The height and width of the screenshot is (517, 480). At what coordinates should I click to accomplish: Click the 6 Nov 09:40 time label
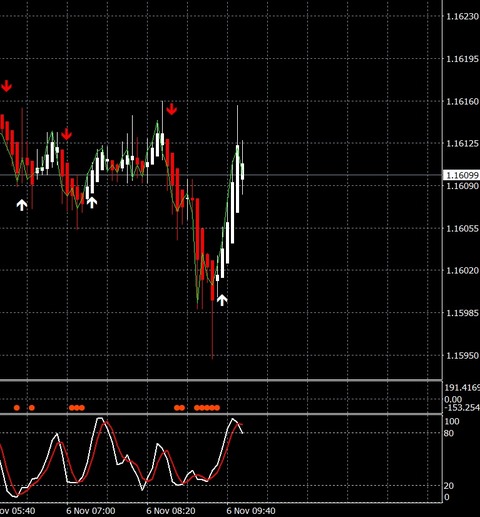pyautogui.click(x=251, y=511)
